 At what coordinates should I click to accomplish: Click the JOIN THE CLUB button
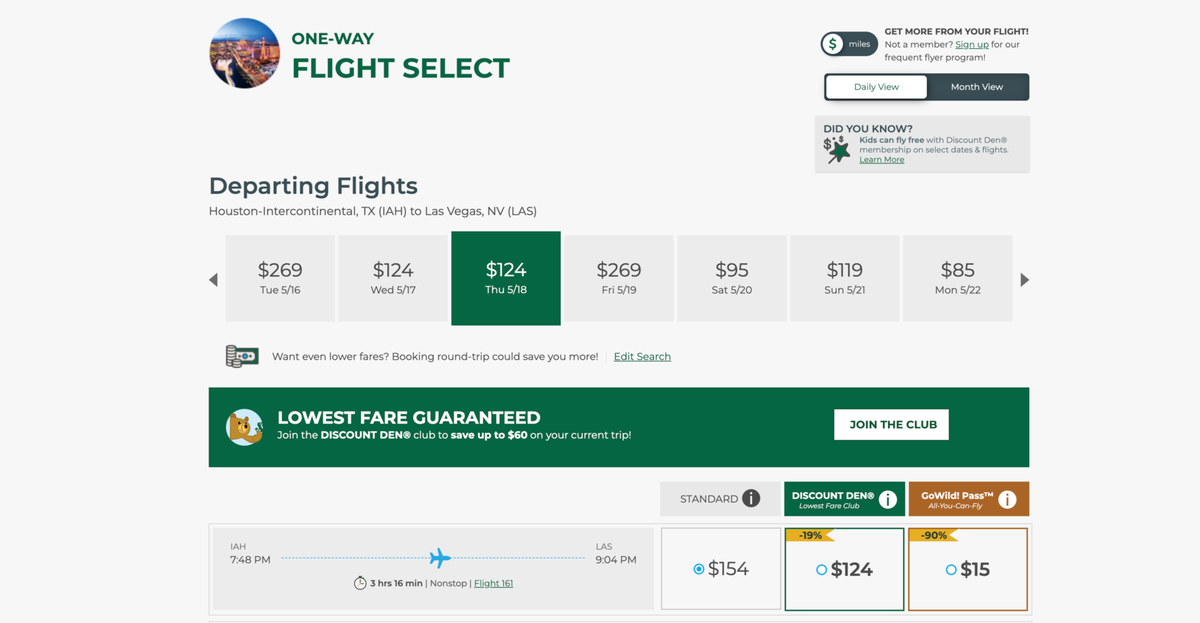pos(891,424)
